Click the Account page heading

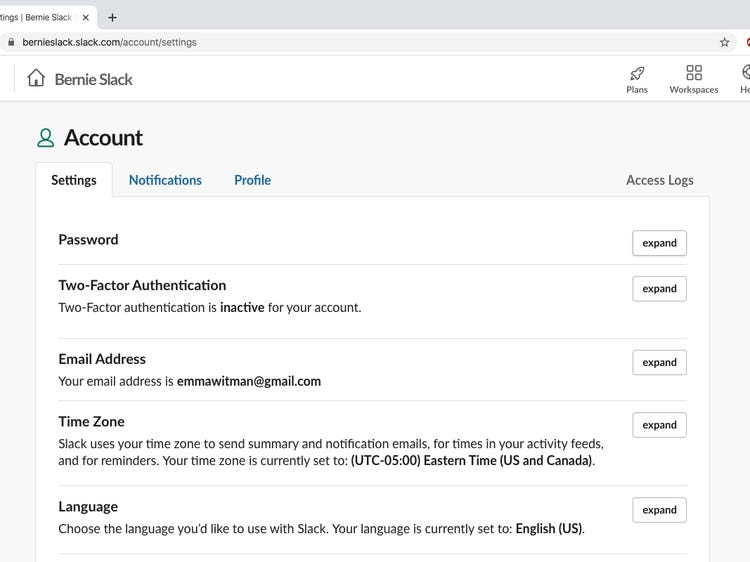[103, 138]
